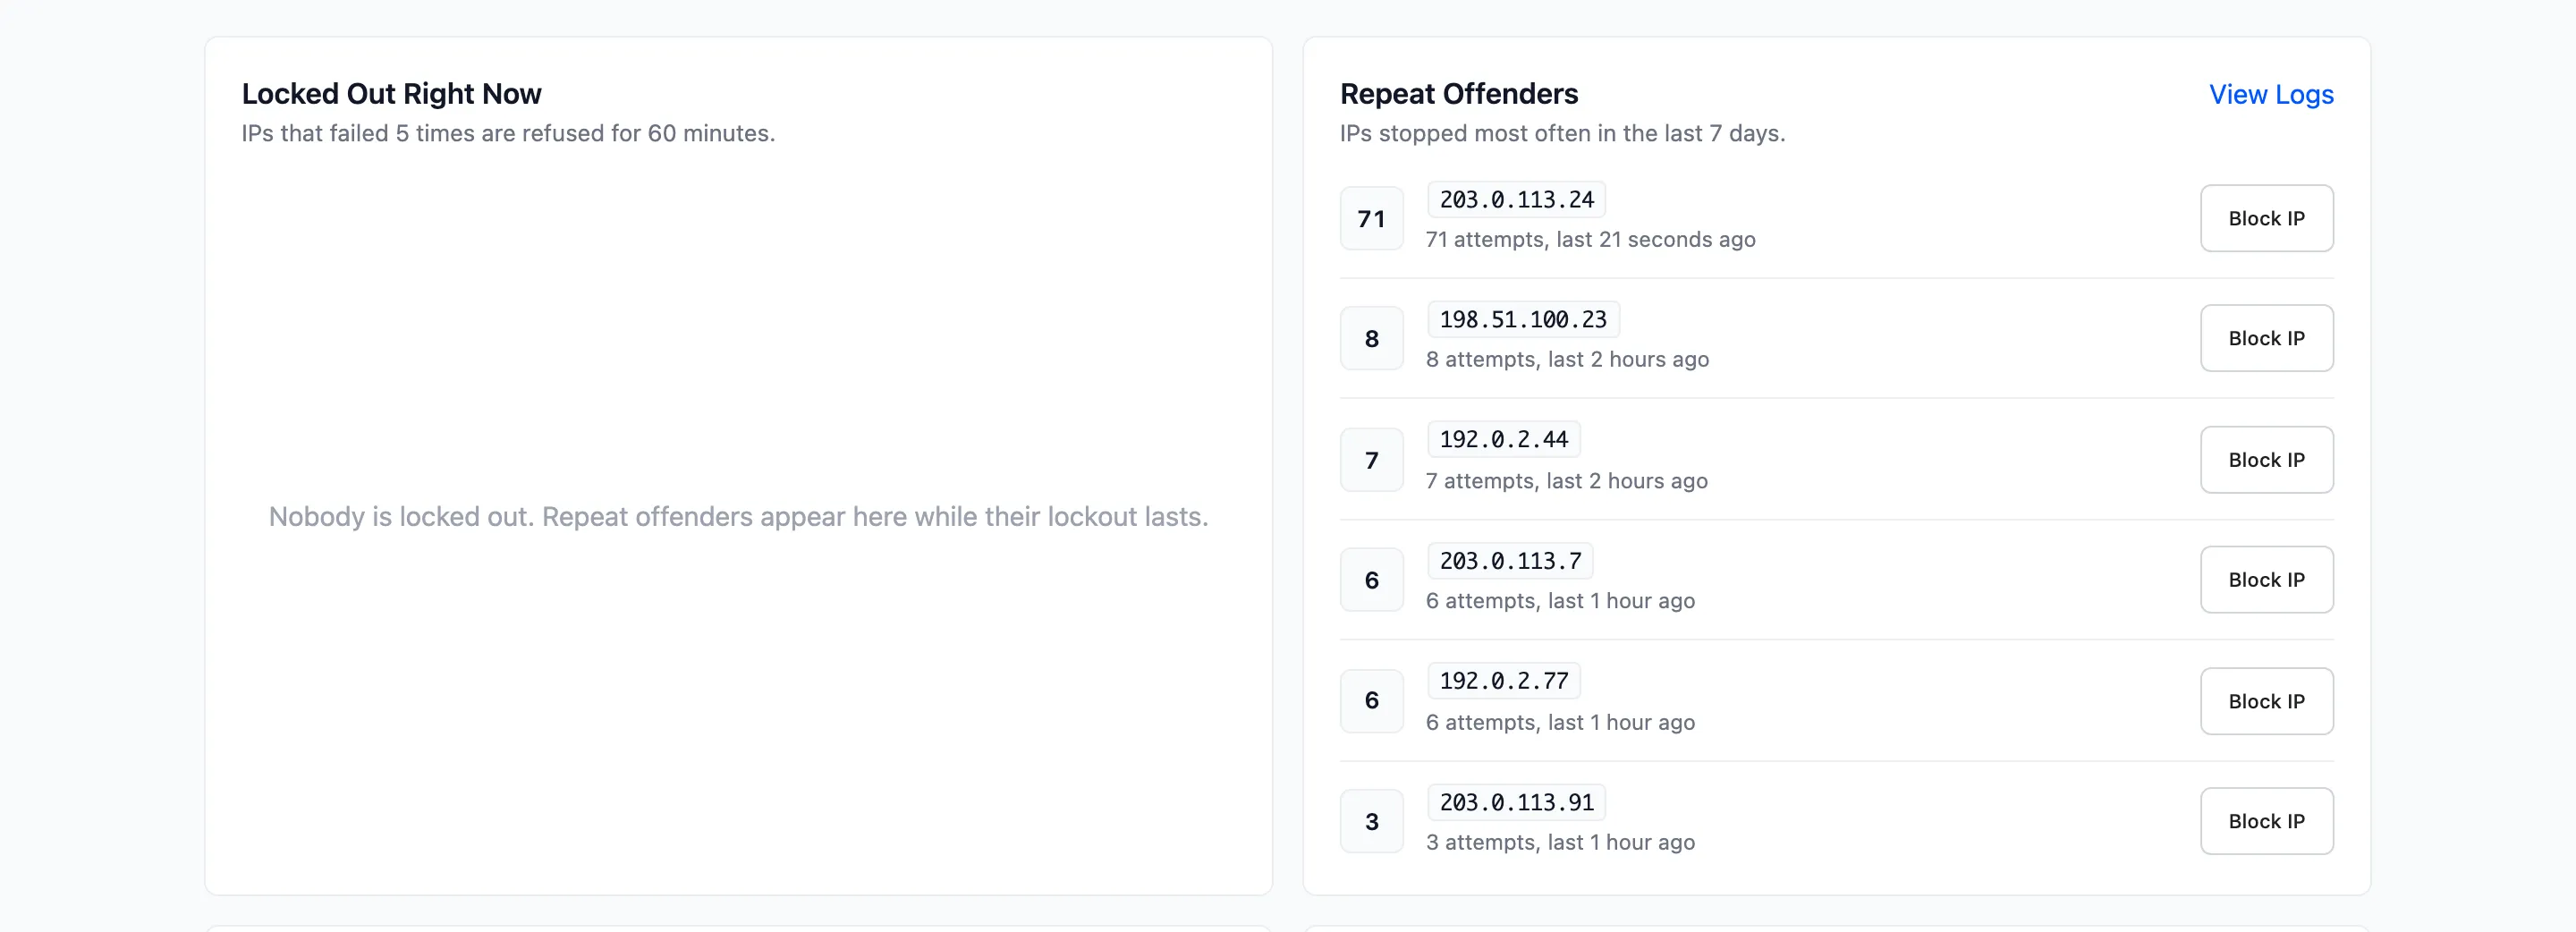This screenshot has height=932, width=2576.
Task: Select the 203.0.113.7 address text
Action: (x=1510, y=561)
